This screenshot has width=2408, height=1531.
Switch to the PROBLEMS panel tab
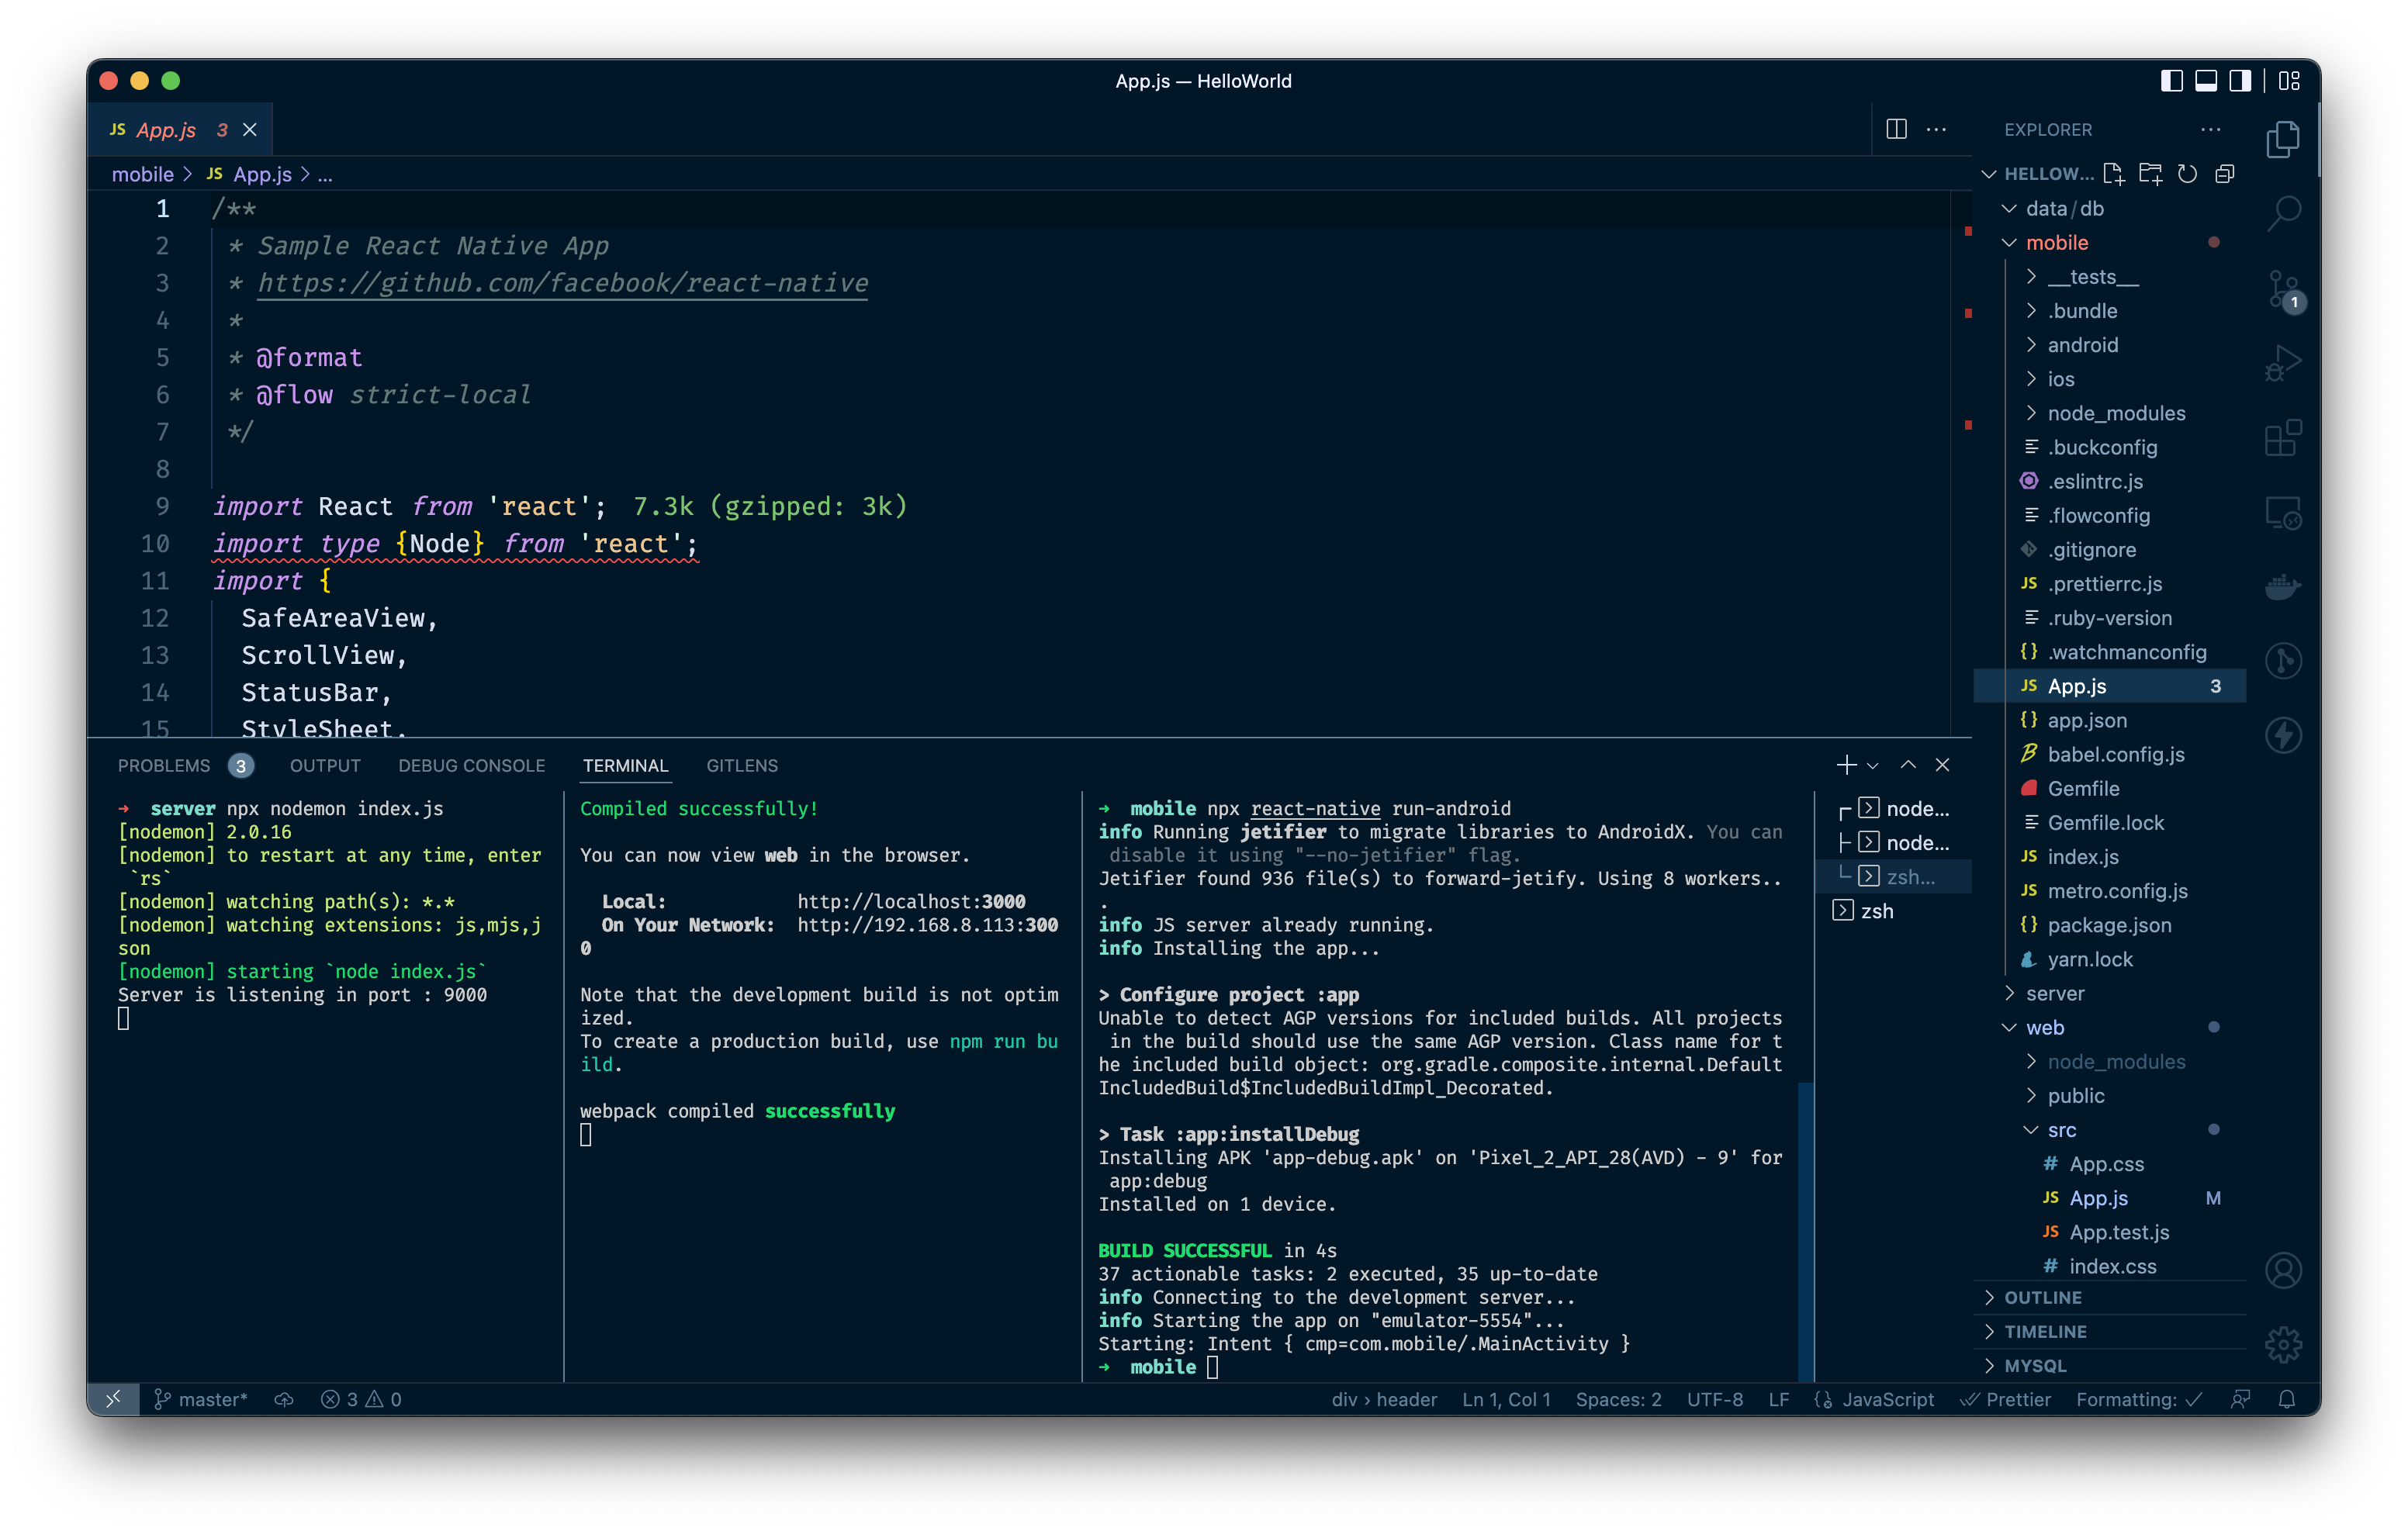pos(164,766)
